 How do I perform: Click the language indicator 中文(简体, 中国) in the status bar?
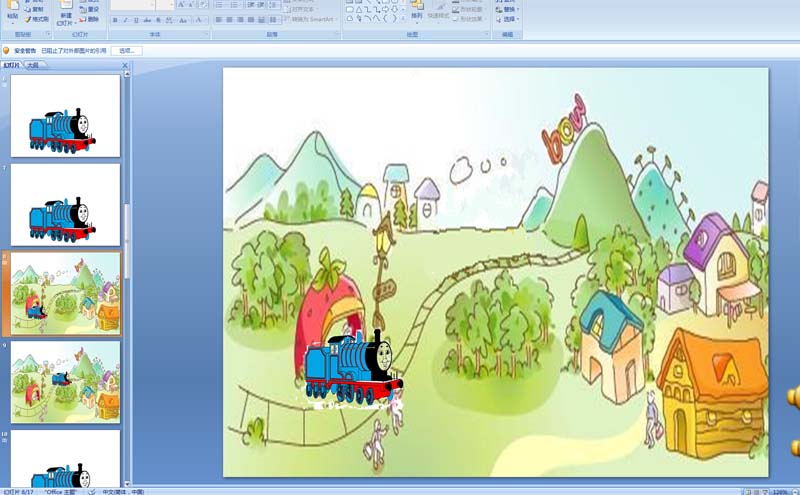(x=123, y=492)
